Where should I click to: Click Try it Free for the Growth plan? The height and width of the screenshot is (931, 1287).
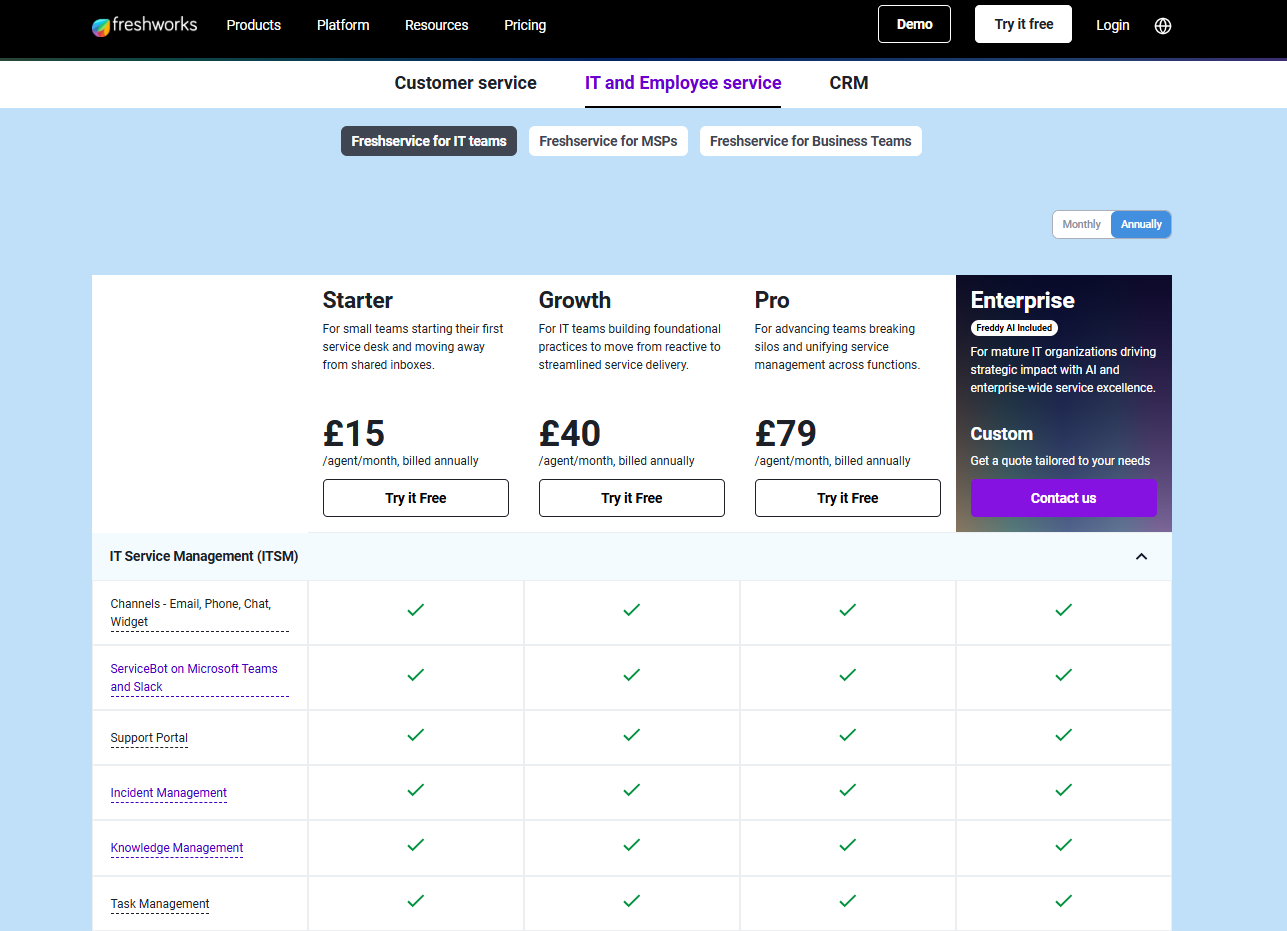(x=631, y=498)
